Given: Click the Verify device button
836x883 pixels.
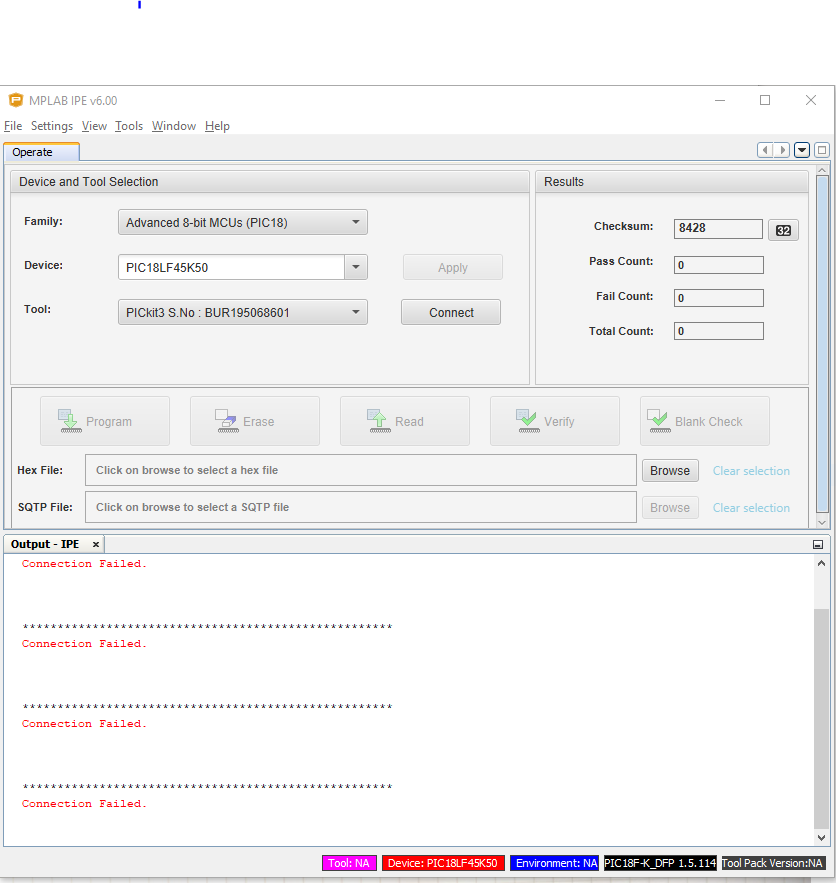Looking at the screenshot, I should click(555, 421).
